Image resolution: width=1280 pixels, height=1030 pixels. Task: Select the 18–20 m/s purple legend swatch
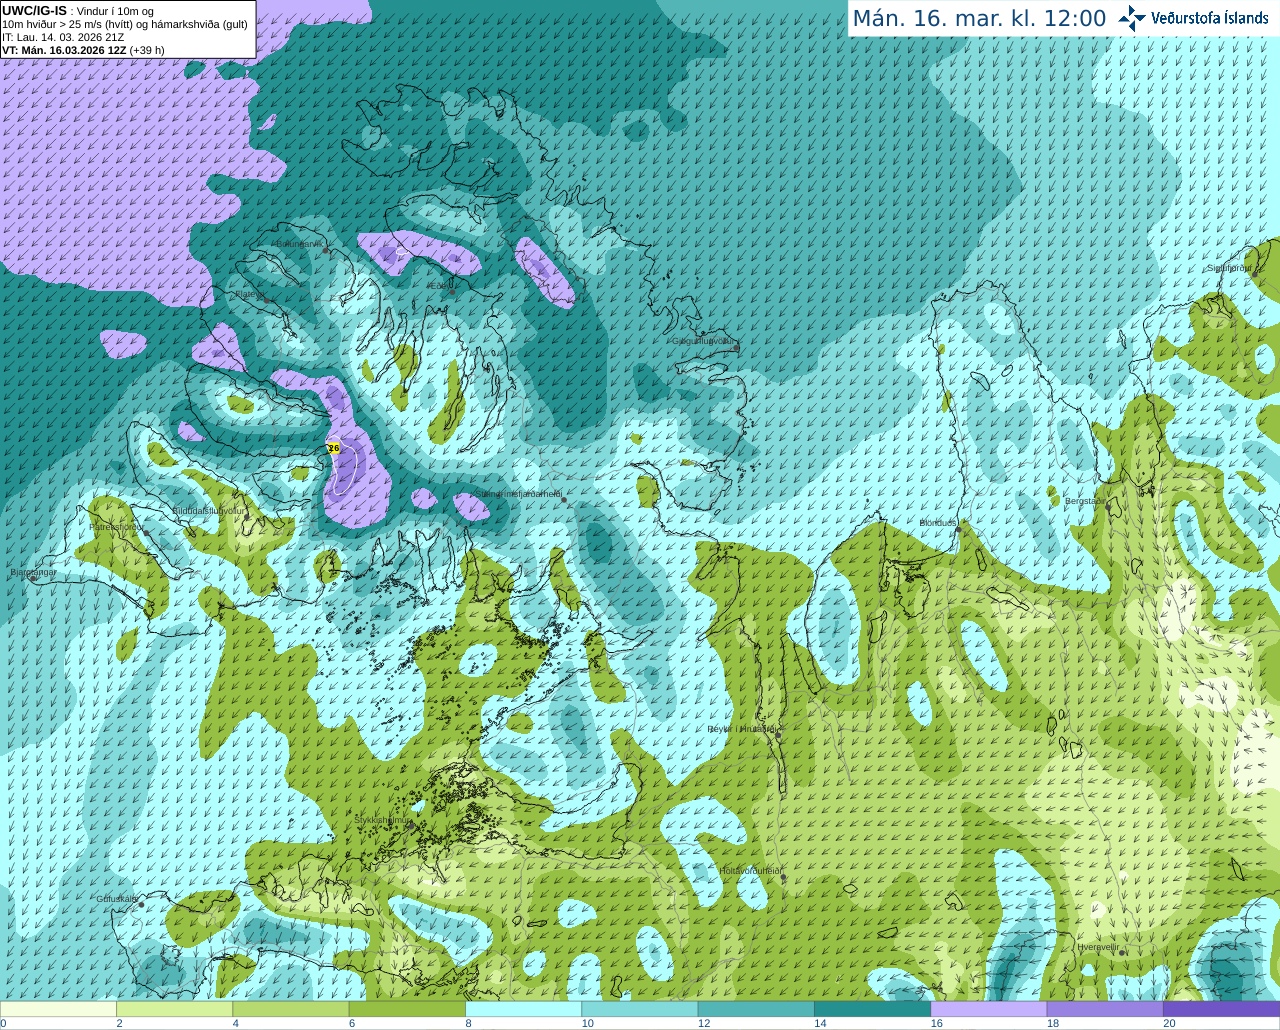pyautogui.click(x=1105, y=1009)
